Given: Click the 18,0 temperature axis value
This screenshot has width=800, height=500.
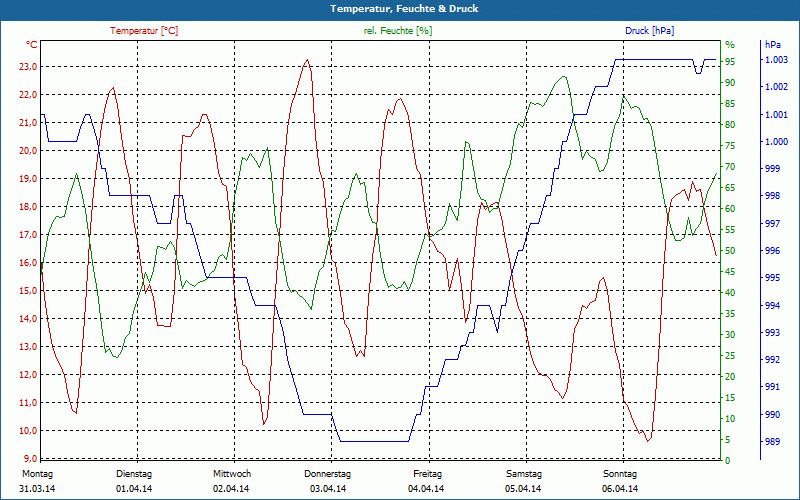Looking at the screenshot, I should 28,207.
